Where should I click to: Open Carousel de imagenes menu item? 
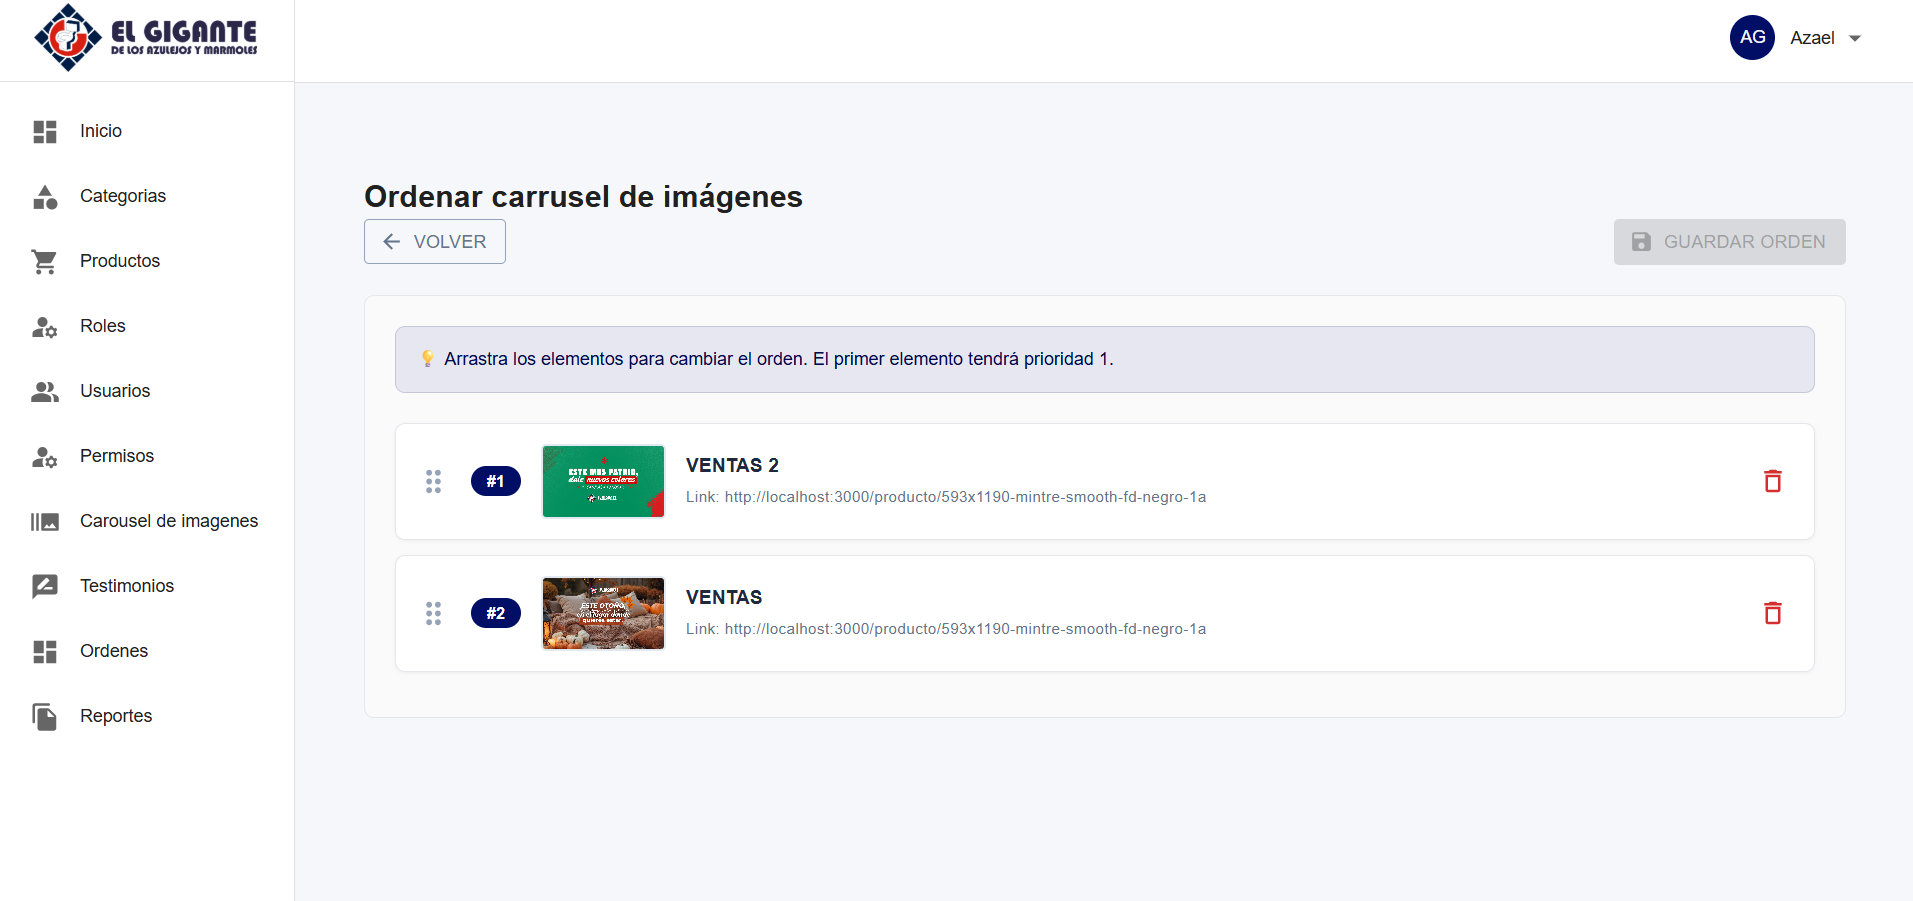tap(168, 521)
